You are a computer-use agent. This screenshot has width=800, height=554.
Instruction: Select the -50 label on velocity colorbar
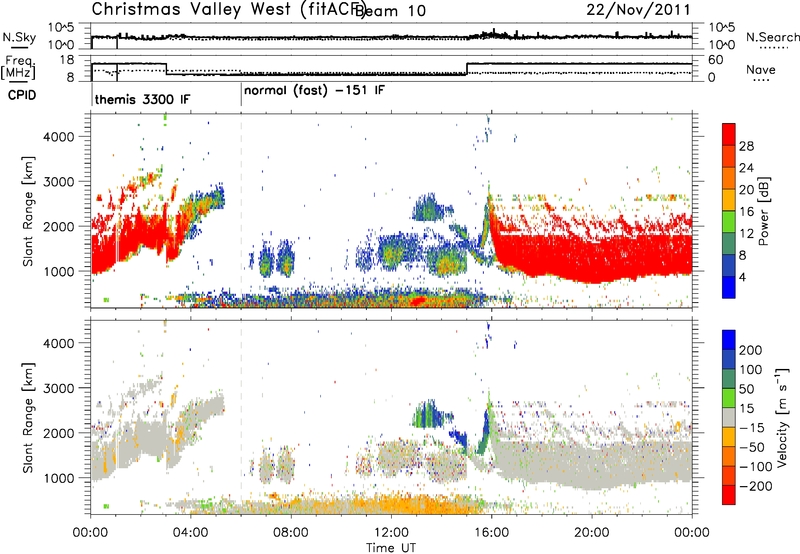[x=752, y=447]
